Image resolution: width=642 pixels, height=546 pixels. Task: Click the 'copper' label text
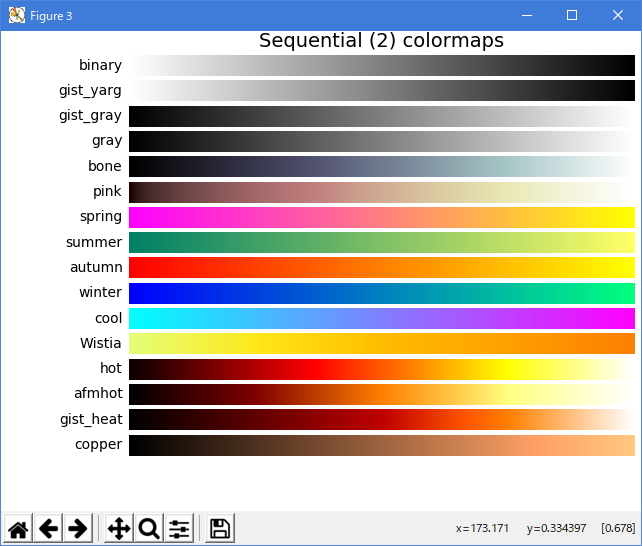(99, 445)
